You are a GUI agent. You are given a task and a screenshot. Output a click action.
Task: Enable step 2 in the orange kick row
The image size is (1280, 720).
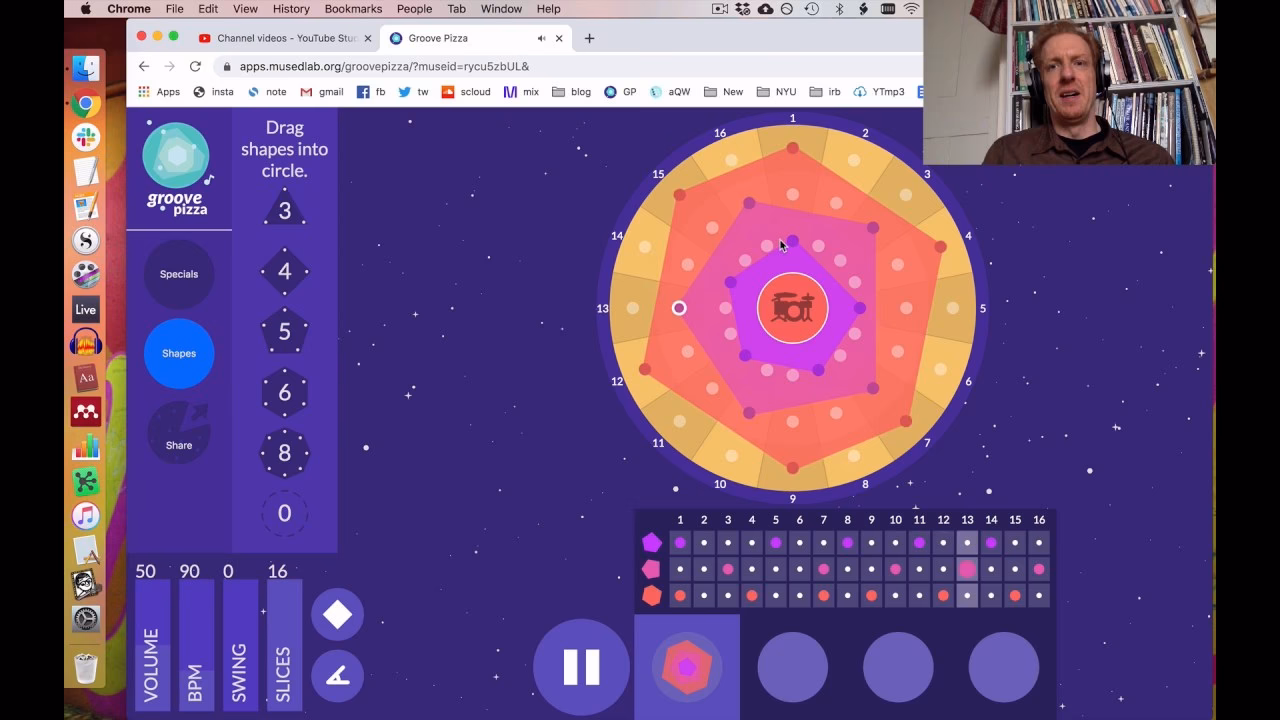point(703,596)
